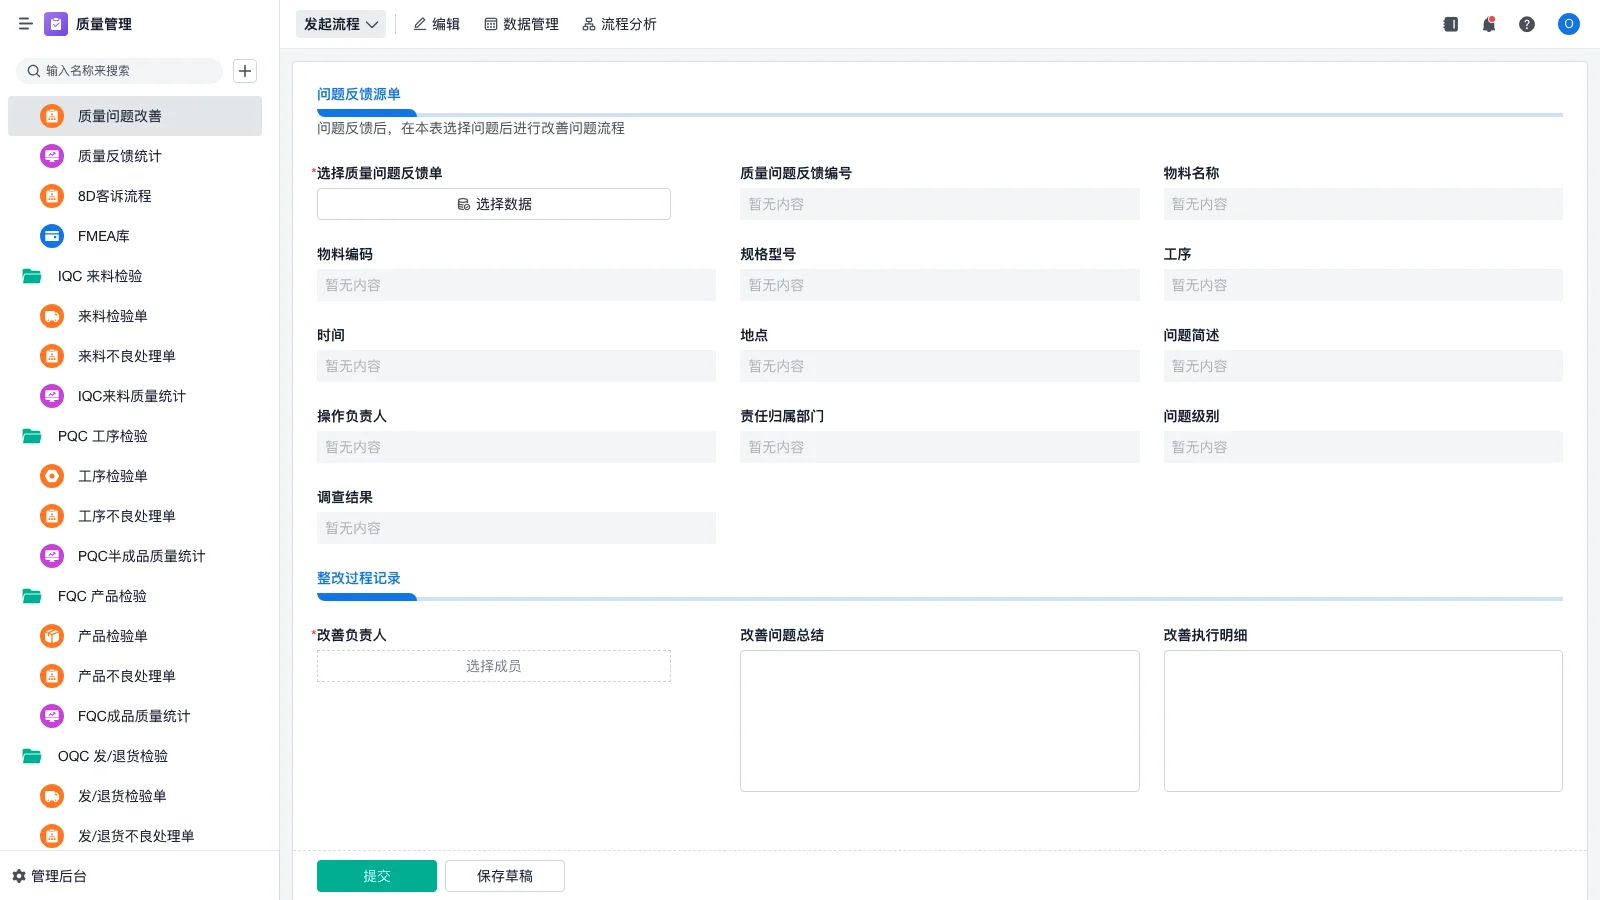Click the 提交 button

[x=376, y=875]
